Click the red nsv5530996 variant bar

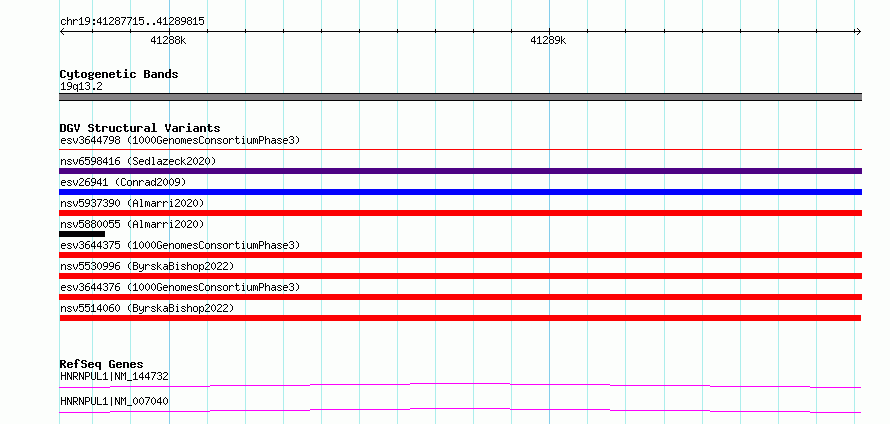pyautogui.click(x=460, y=276)
